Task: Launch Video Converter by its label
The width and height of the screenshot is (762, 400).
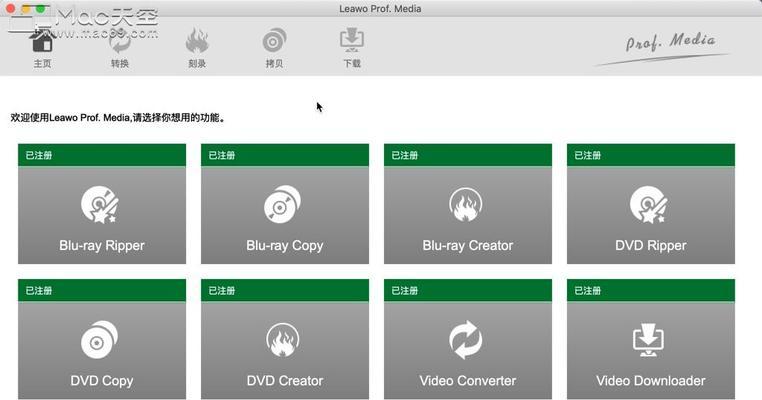Action: [468, 381]
